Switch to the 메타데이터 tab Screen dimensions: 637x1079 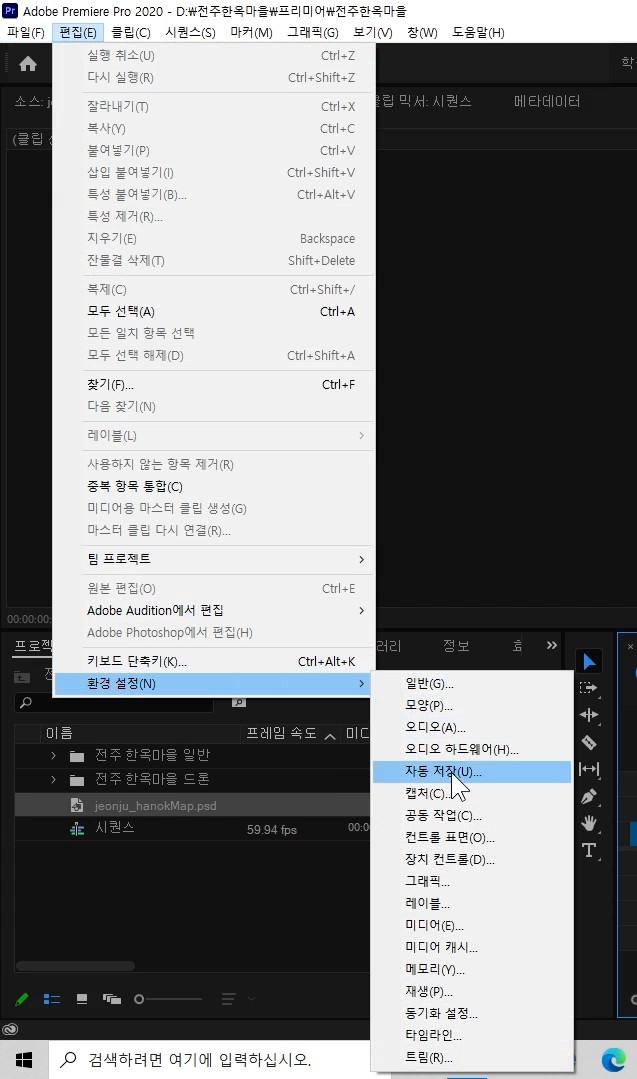547,101
